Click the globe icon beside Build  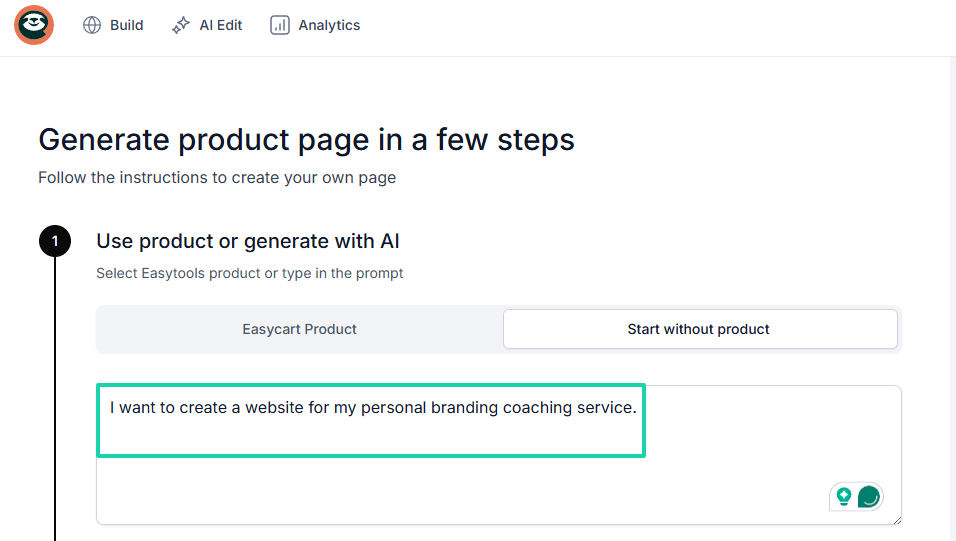[x=92, y=25]
